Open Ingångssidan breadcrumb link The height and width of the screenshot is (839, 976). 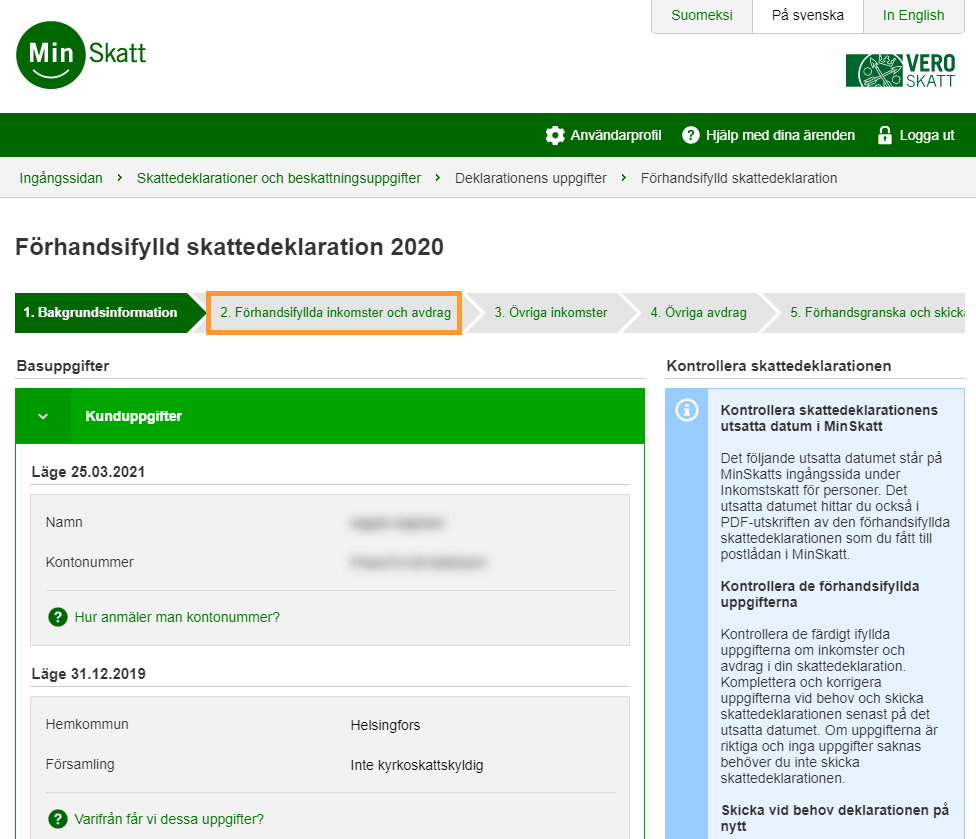tap(61, 178)
